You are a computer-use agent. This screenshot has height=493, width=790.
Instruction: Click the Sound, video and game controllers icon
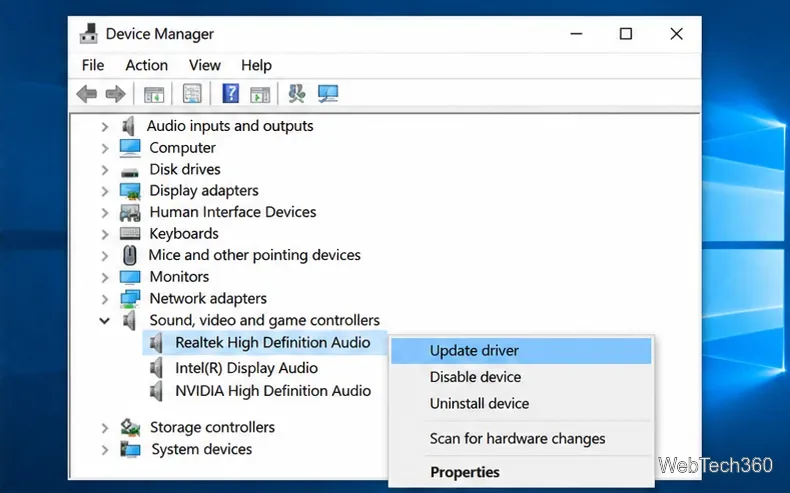pyautogui.click(x=129, y=320)
